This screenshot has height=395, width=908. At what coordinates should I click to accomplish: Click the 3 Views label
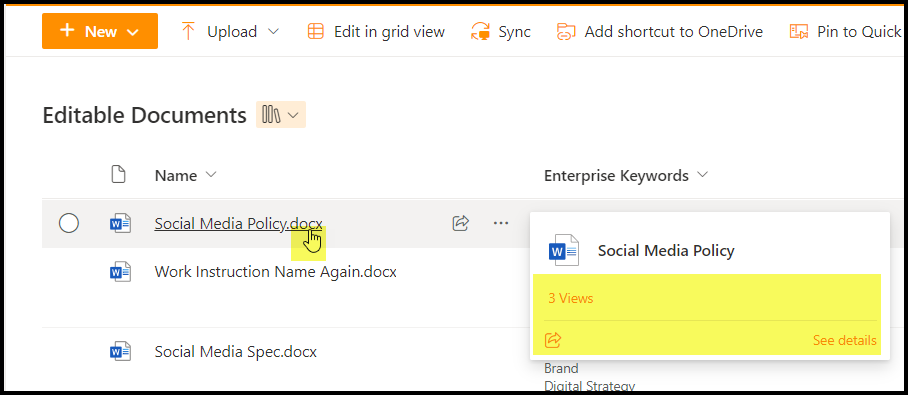tap(570, 299)
